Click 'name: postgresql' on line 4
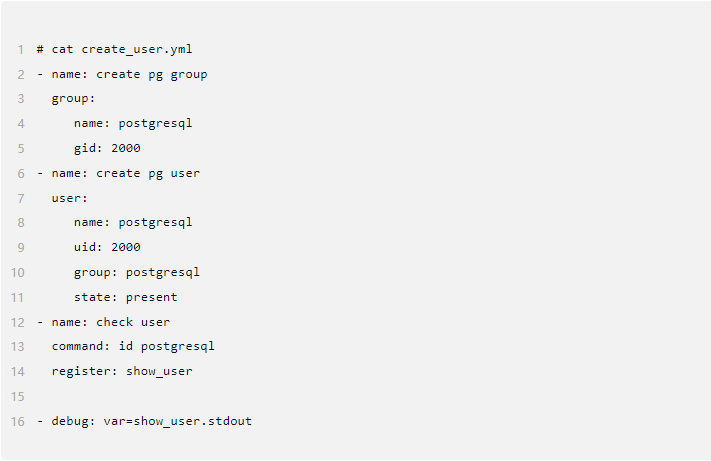Viewport: 711px width, 461px height. [x=132, y=123]
